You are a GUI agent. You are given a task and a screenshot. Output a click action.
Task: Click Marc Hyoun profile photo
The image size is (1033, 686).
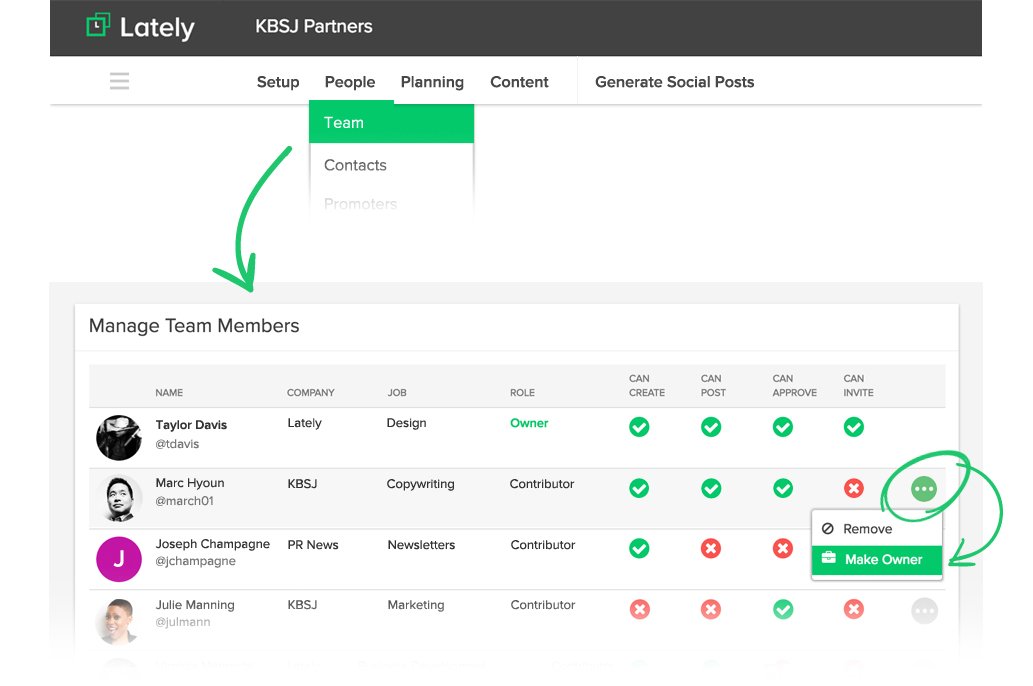point(119,498)
